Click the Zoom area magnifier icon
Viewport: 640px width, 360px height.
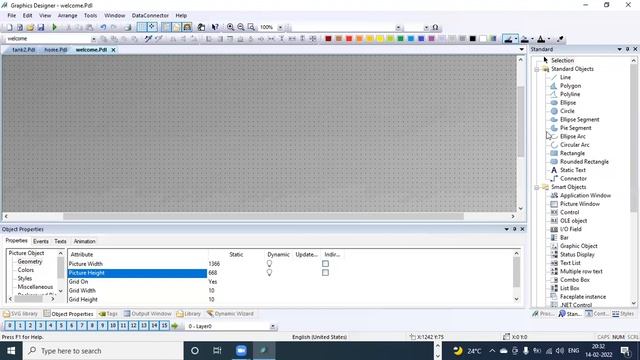(251, 27)
